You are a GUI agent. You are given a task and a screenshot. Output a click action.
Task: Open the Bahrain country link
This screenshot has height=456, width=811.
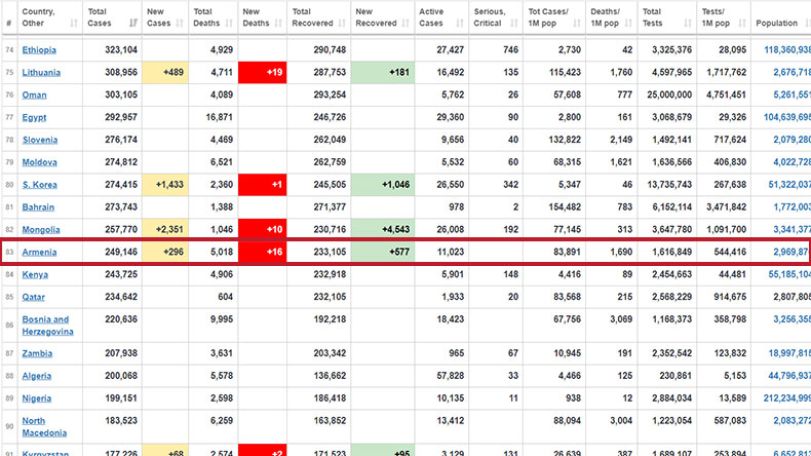tap(38, 207)
